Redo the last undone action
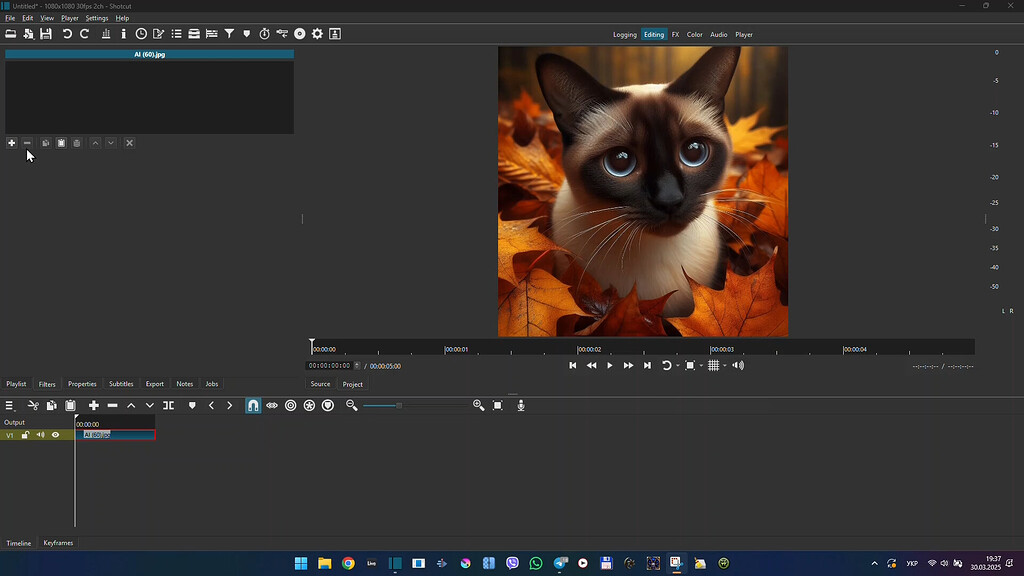Image resolution: width=1024 pixels, height=576 pixels. [84, 34]
